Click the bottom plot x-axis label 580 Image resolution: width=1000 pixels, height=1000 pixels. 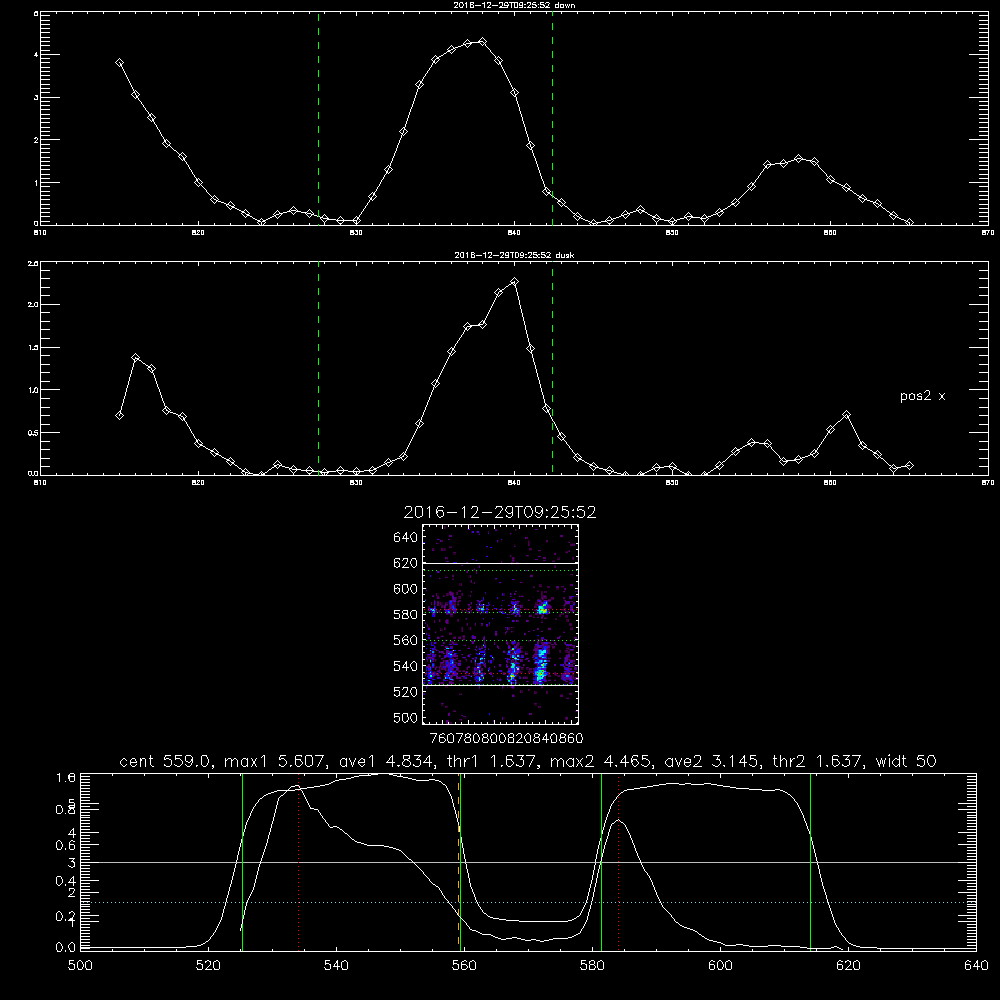592,966
